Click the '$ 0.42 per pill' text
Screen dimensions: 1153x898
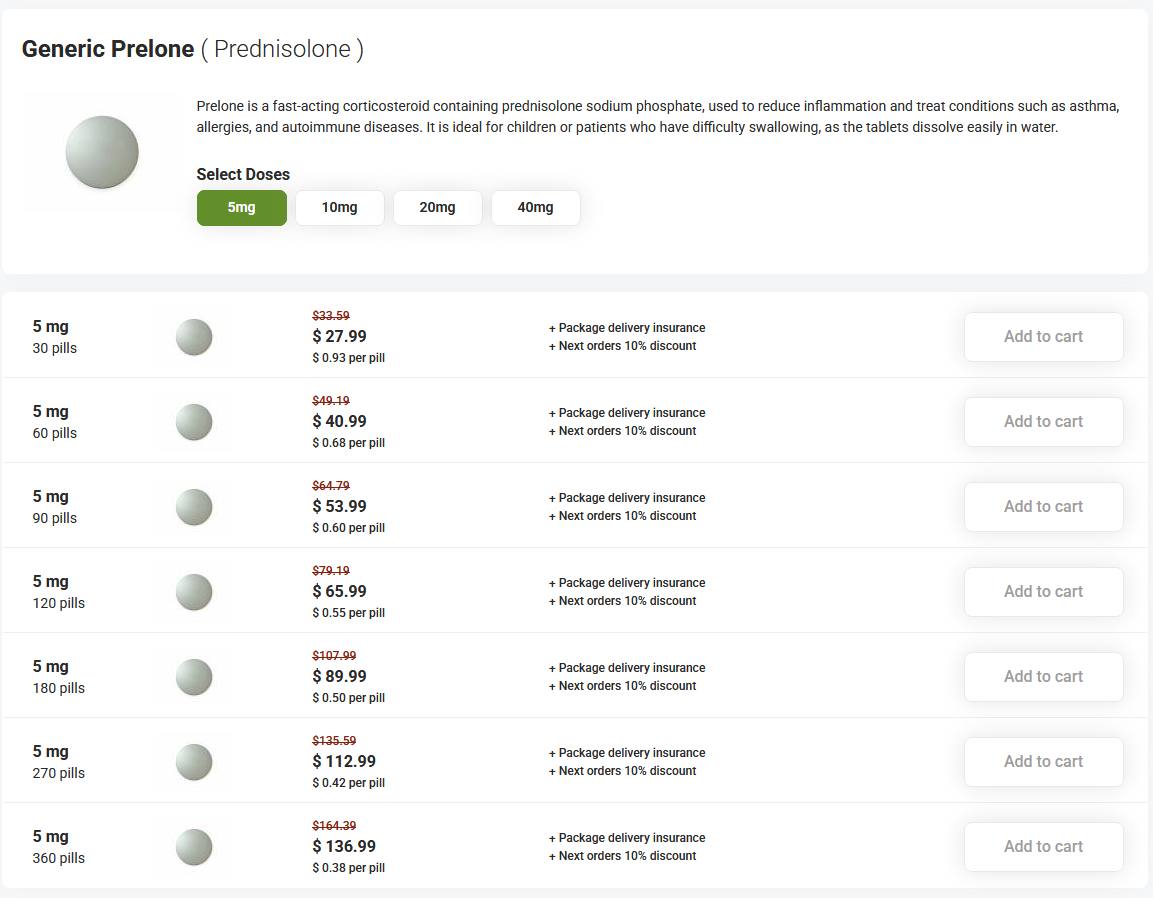coord(349,783)
